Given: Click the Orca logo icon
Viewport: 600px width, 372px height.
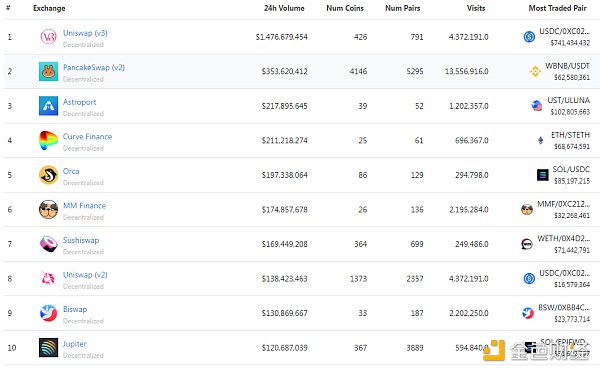Looking at the screenshot, I should click(49, 175).
